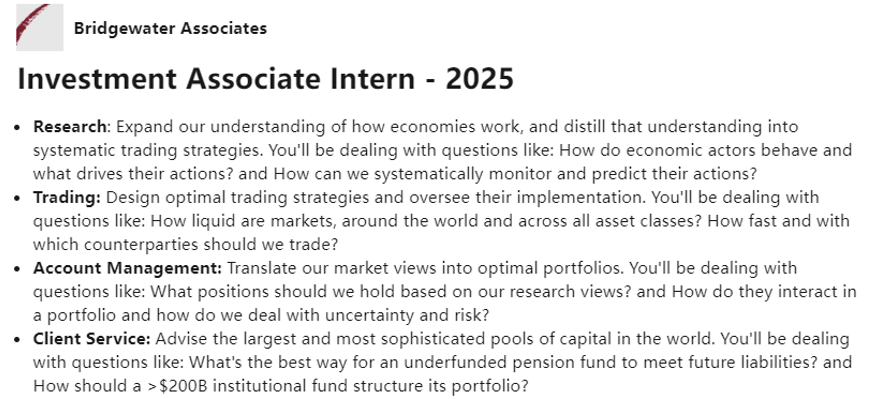Click the year '2025' in the title
This screenshot has width=874, height=399.
(x=479, y=79)
